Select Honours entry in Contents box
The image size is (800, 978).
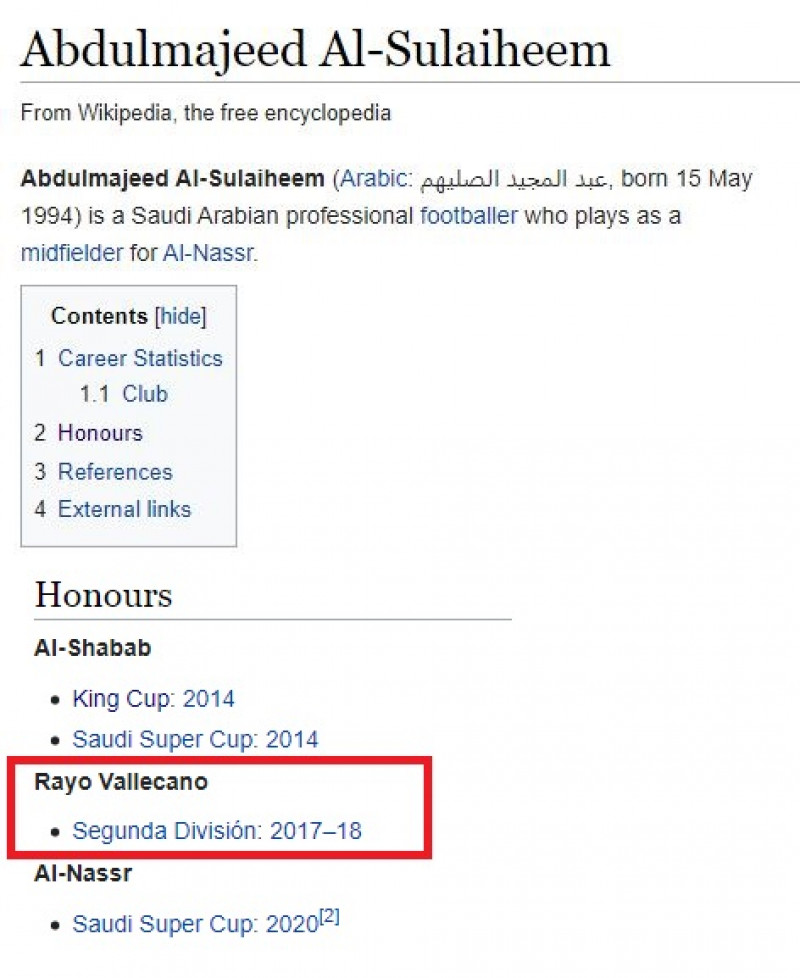click(x=100, y=433)
